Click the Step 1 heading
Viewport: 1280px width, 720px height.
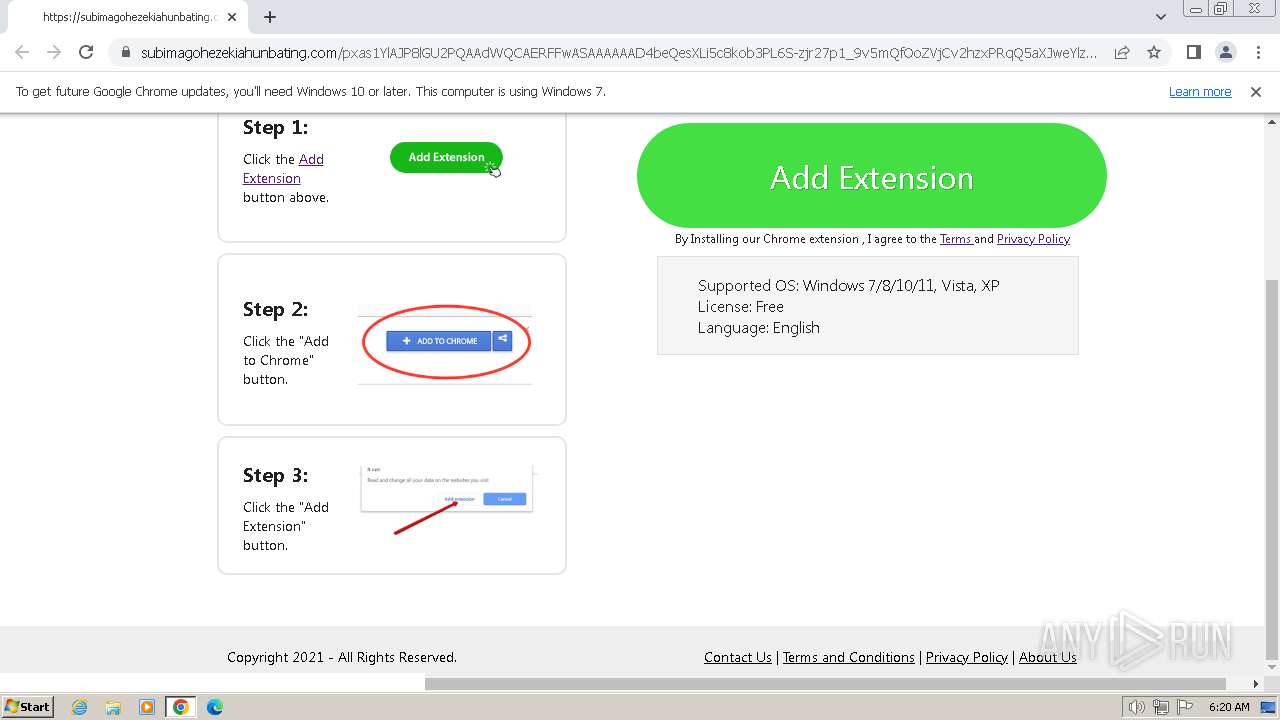[x=275, y=127]
